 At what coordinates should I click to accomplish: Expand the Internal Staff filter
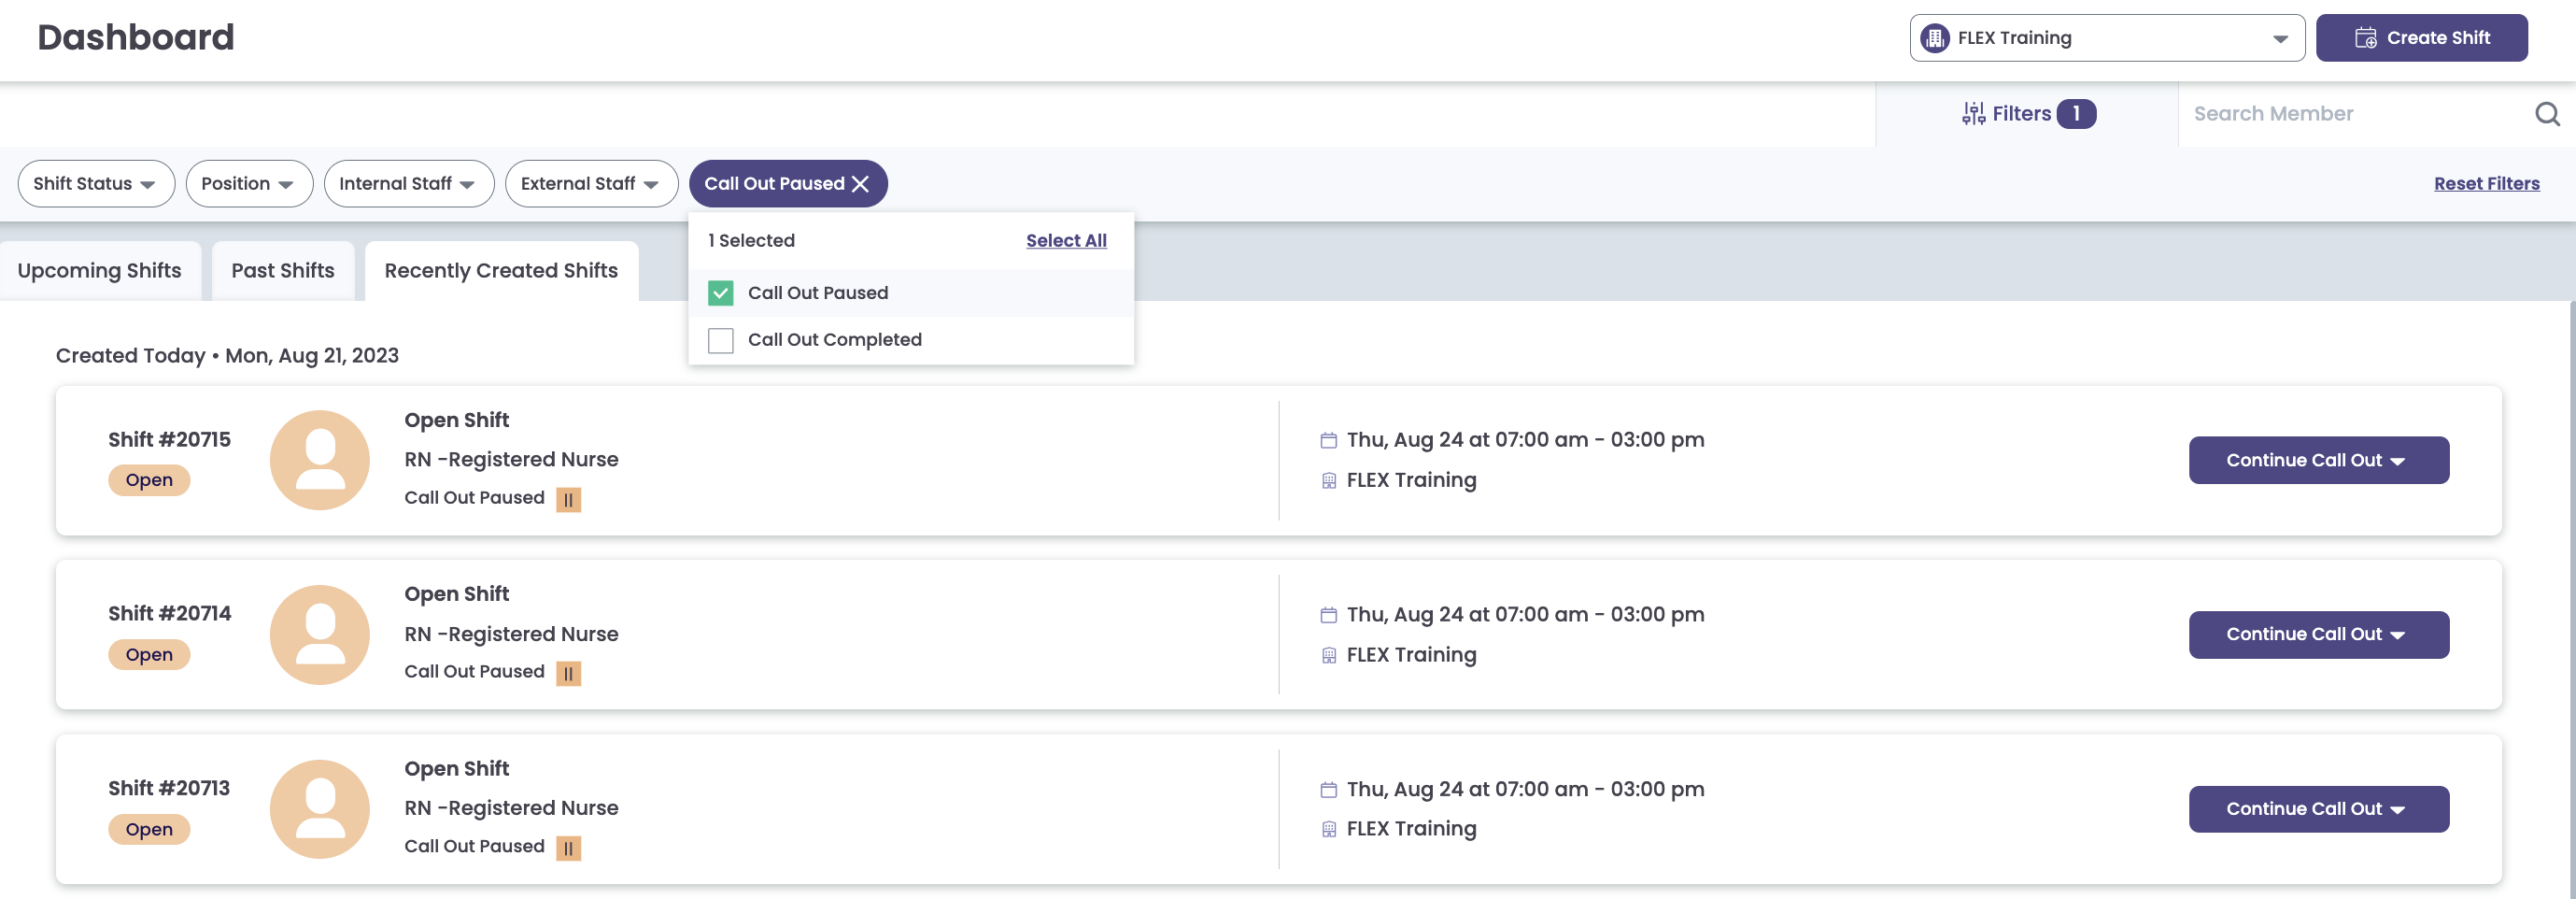click(x=408, y=184)
